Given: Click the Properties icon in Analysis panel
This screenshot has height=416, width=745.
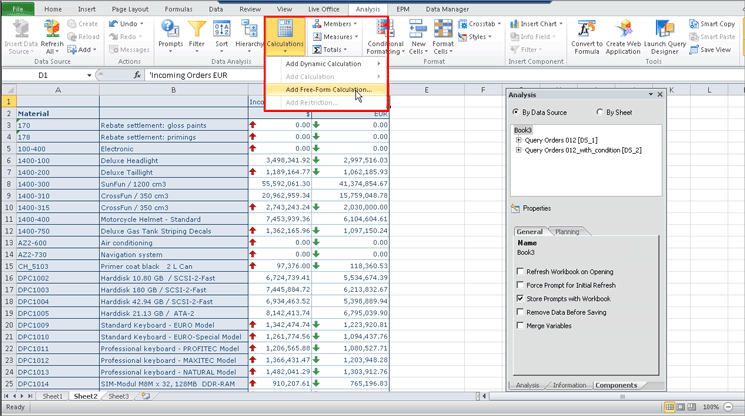Looking at the screenshot, I should coord(515,208).
